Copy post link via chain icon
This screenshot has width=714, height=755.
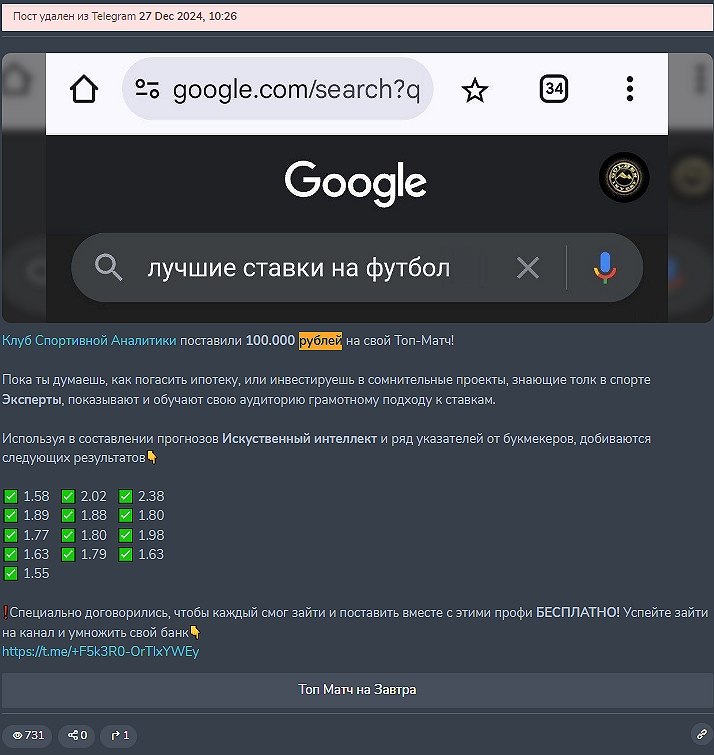click(x=701, y=734)
